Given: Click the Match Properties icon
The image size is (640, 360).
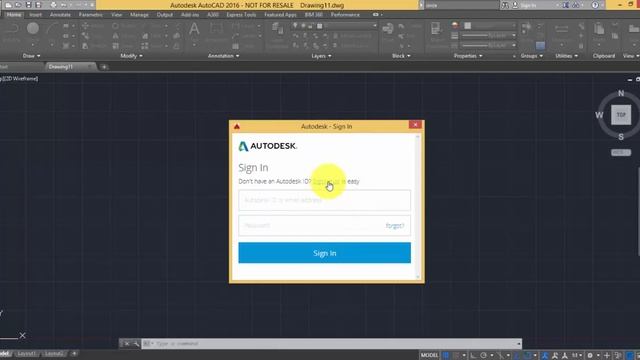Looking at the screenshot, I should [x=436, y=29].
